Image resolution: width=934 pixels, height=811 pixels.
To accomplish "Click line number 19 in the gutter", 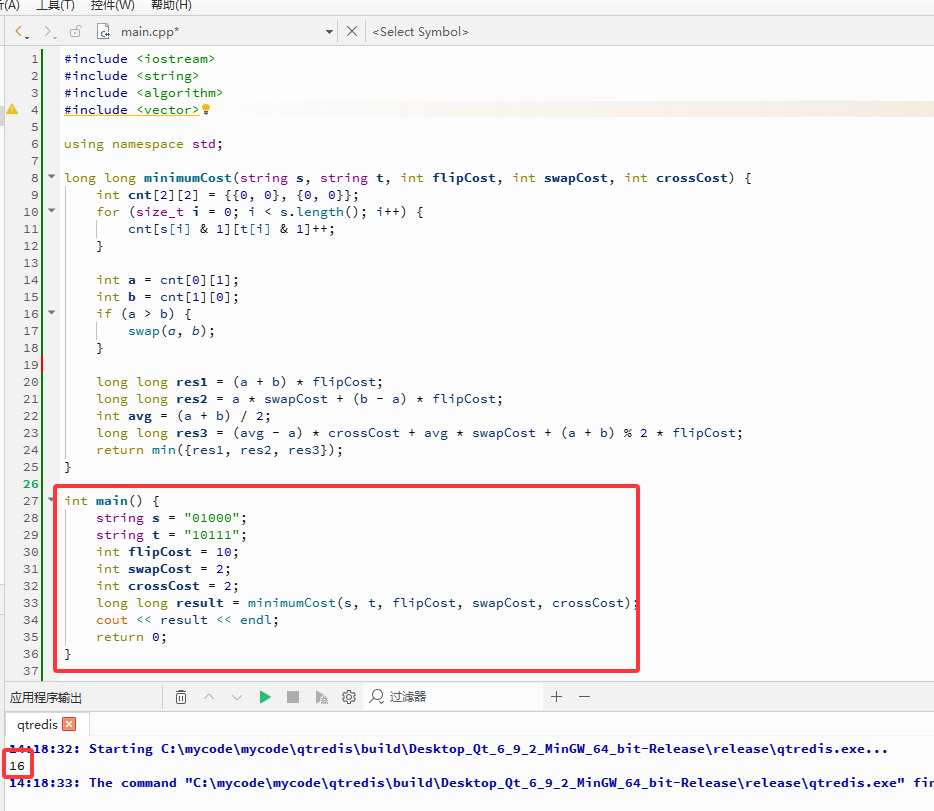I will pyautogui.click(x=30, y=365).
